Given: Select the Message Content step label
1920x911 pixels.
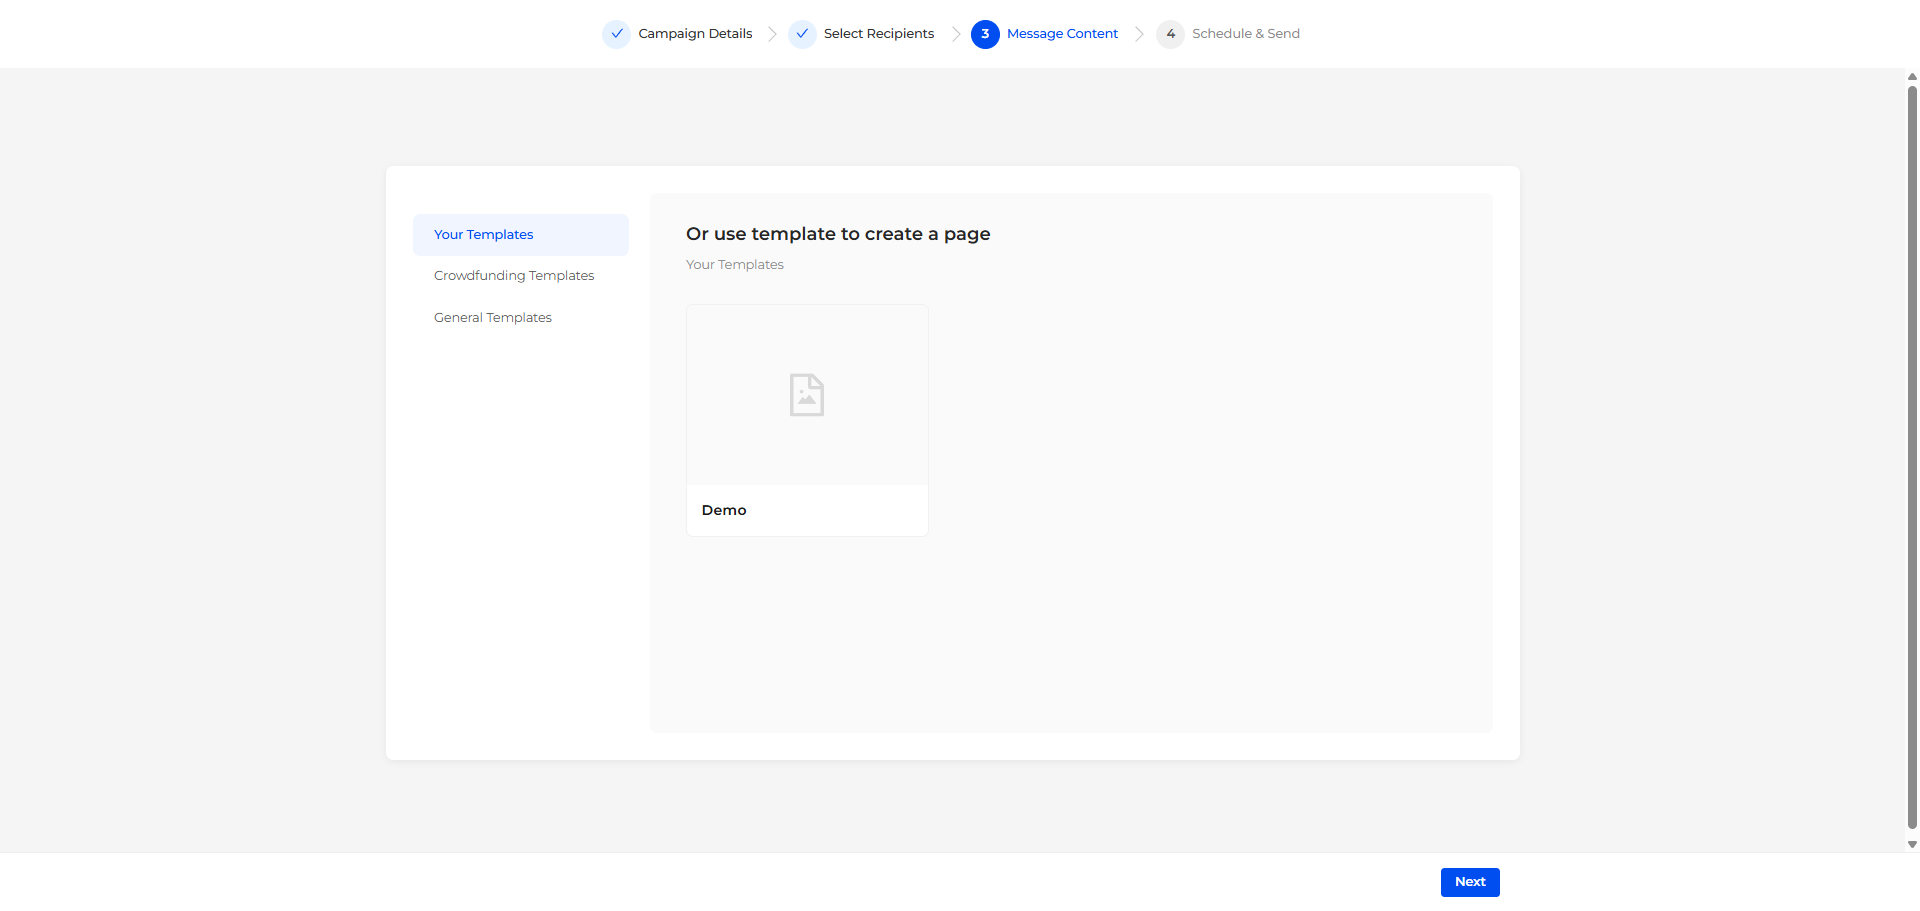Looking at the screenshot, I should (1062, 34).
